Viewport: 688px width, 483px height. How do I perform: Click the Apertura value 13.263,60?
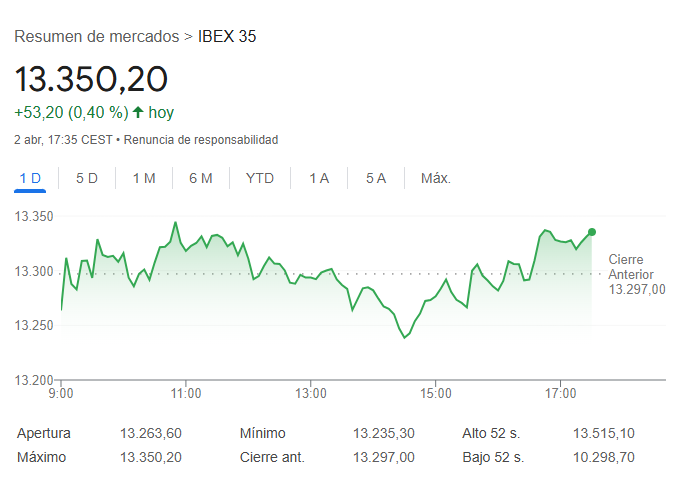coord(151,434)
